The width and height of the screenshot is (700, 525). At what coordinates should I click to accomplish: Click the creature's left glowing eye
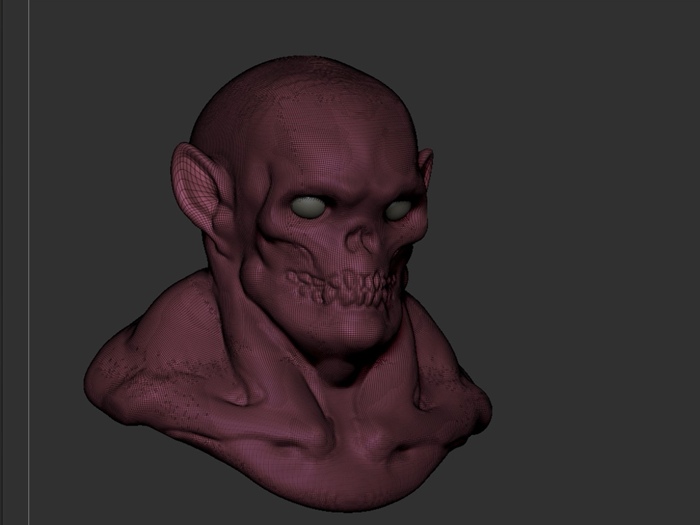click(x=309, y=205)
